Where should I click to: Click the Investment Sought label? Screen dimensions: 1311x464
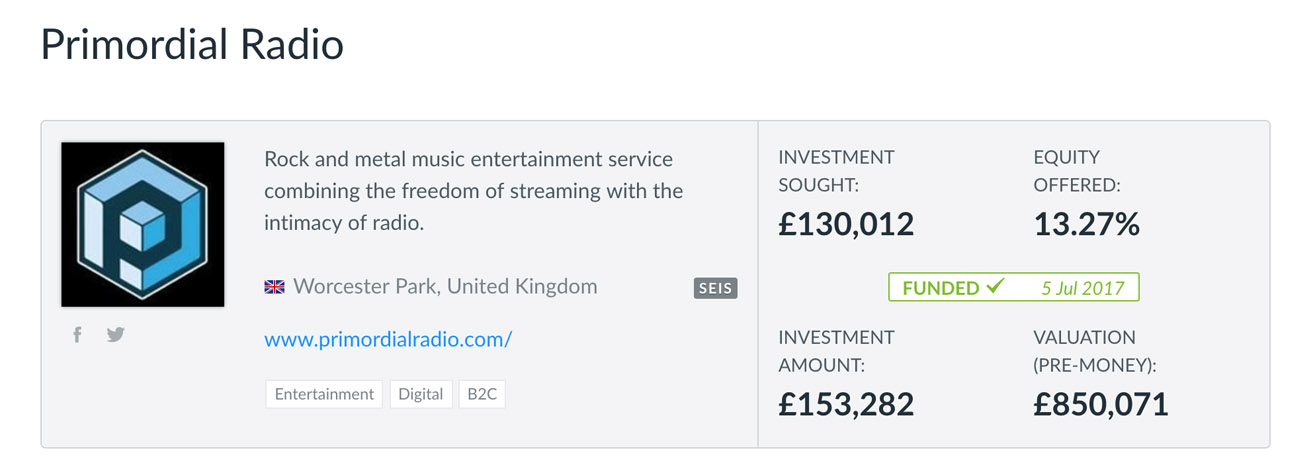click(836, 170)
